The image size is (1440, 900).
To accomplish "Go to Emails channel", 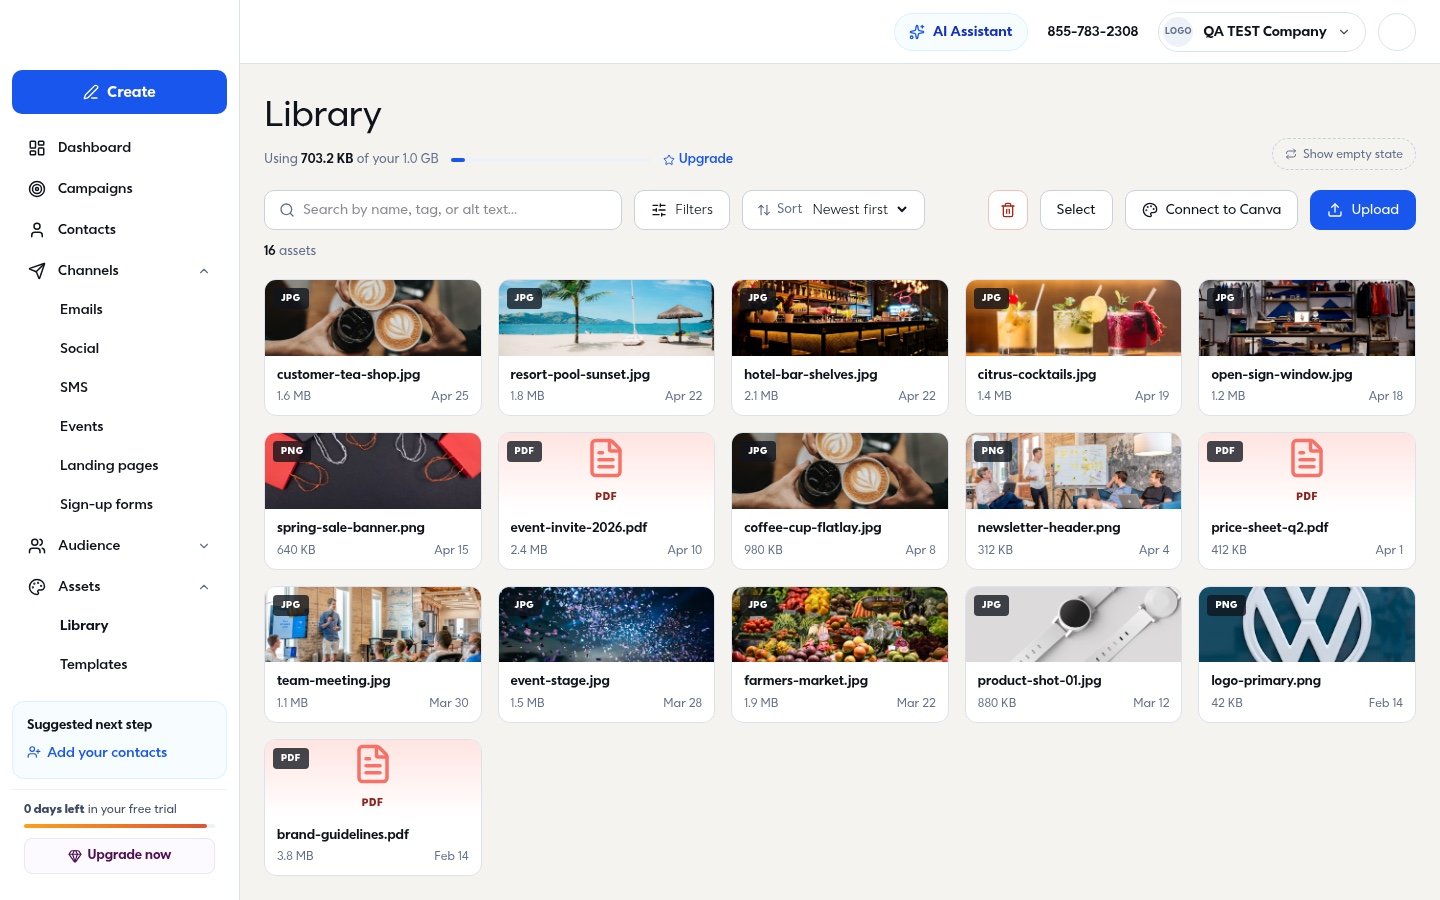I will coord(81,310).
